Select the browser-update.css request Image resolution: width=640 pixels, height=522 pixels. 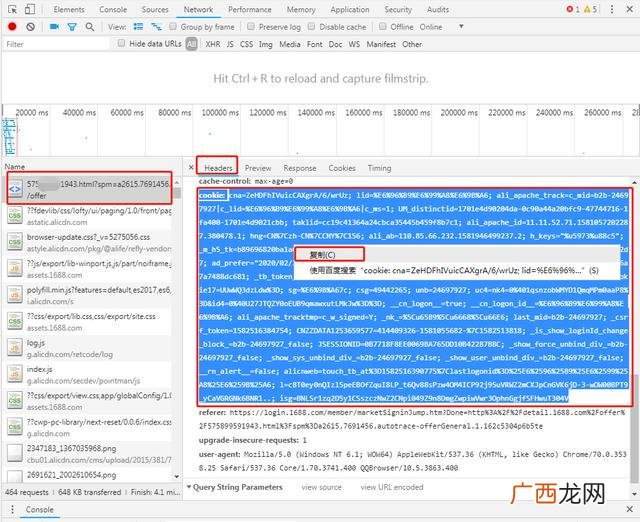(x=89, y=242)
